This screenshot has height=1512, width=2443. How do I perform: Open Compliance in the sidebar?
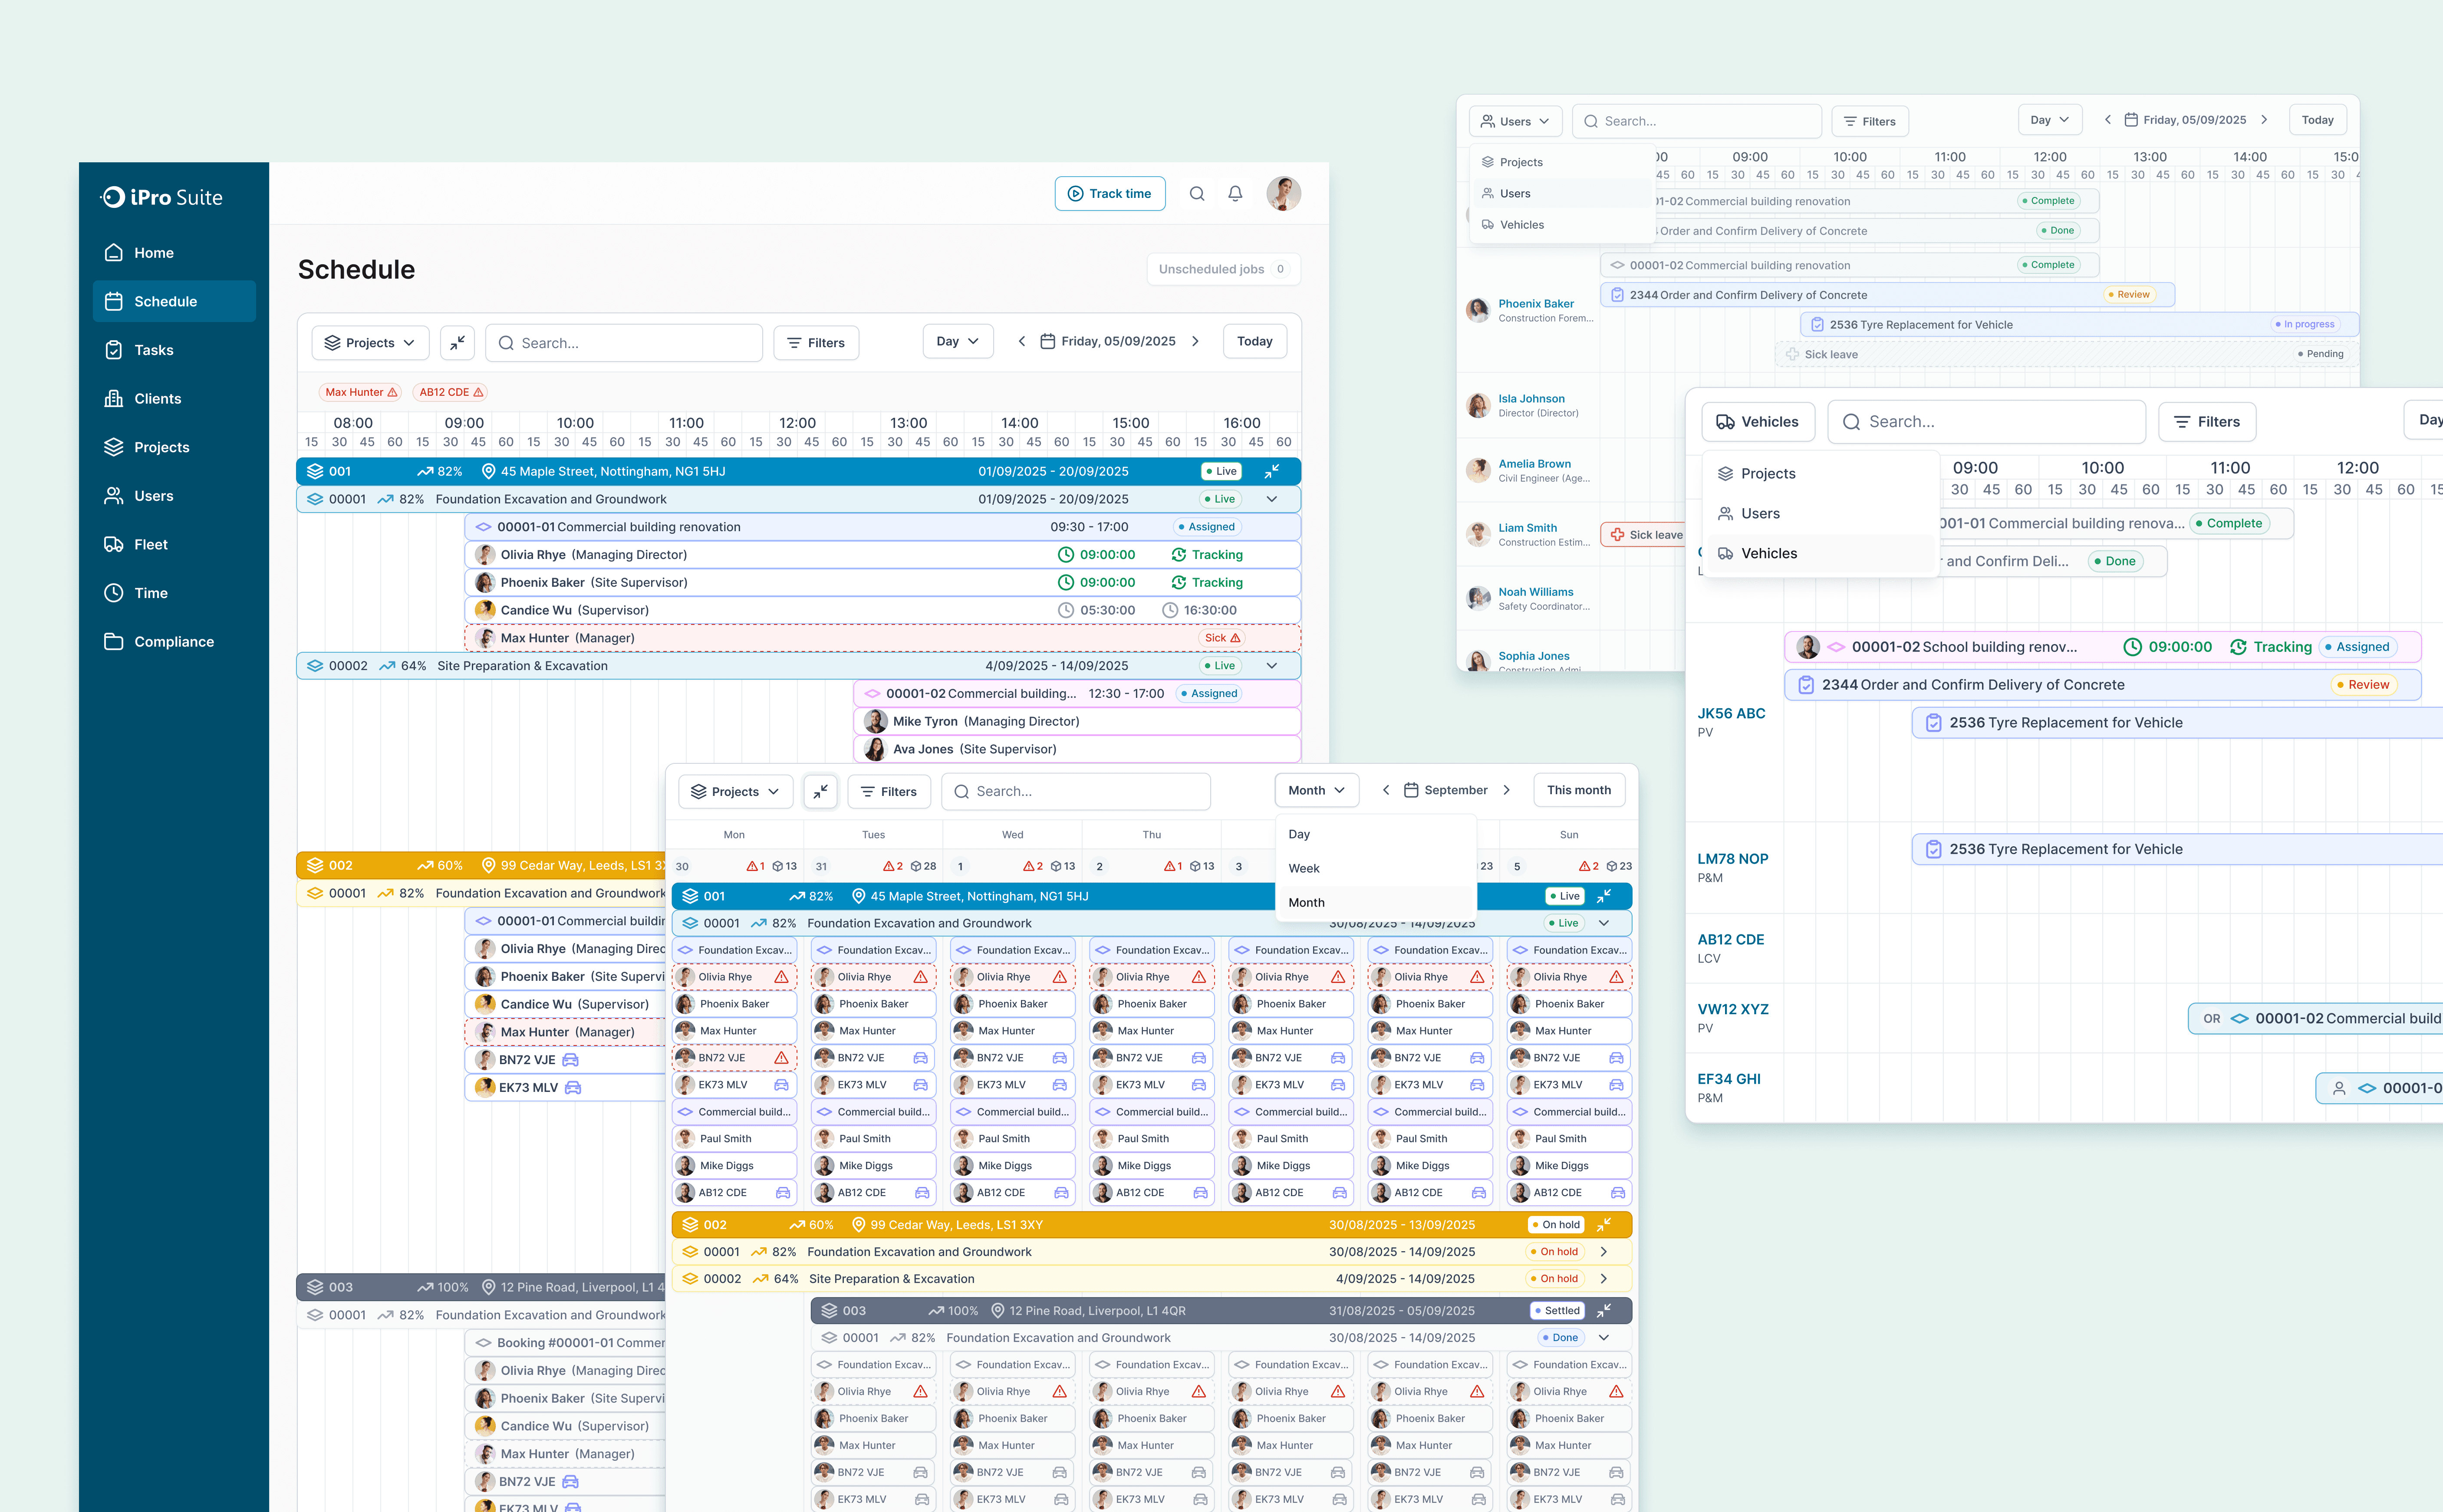[174, 641]
